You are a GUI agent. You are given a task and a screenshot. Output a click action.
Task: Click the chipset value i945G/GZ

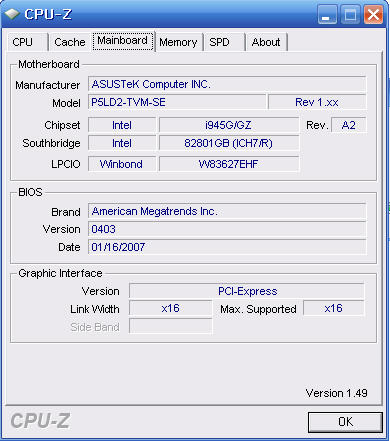(229, 125)
